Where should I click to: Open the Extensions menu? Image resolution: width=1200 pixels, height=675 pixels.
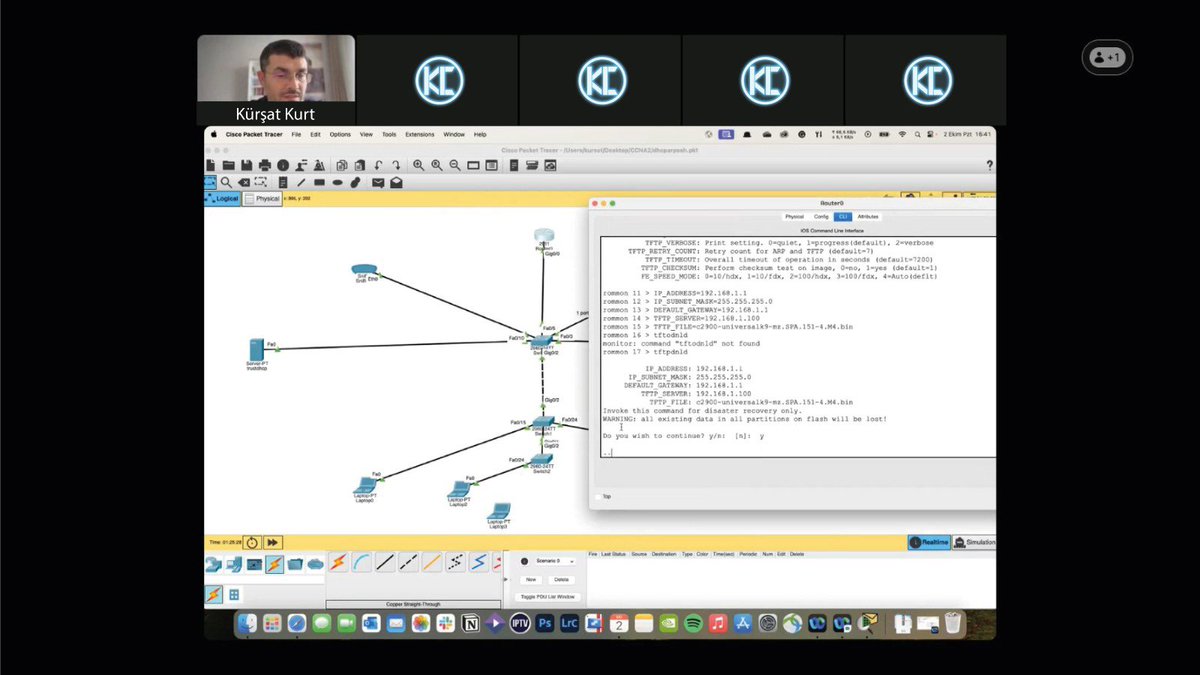[x=420, y=134]
